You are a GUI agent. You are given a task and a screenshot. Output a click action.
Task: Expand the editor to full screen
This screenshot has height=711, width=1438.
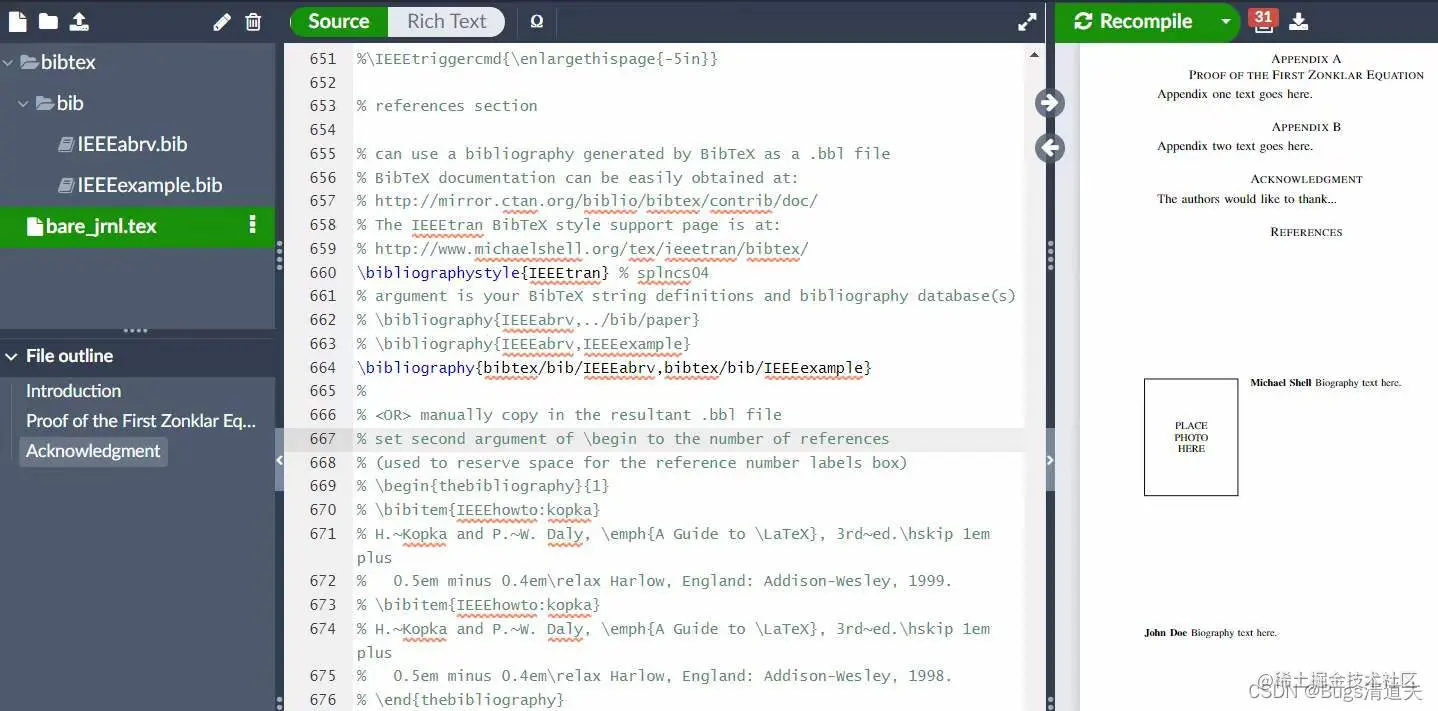tap(1027, 21)
